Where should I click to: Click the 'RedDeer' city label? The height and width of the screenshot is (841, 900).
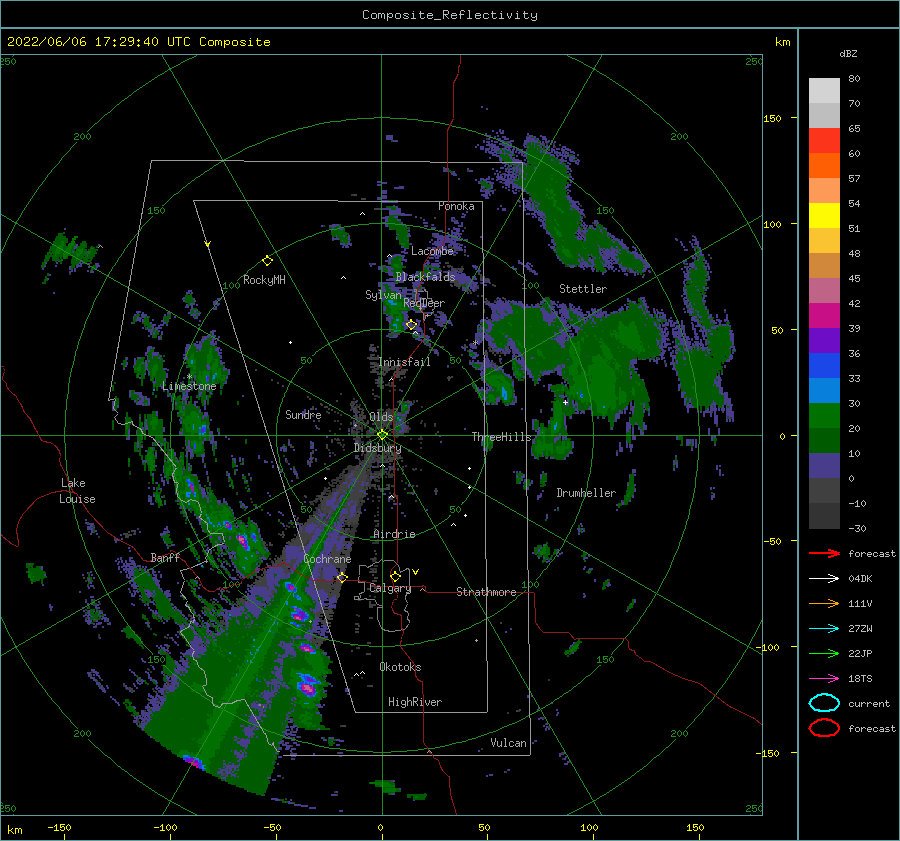(x=424, y=303)
